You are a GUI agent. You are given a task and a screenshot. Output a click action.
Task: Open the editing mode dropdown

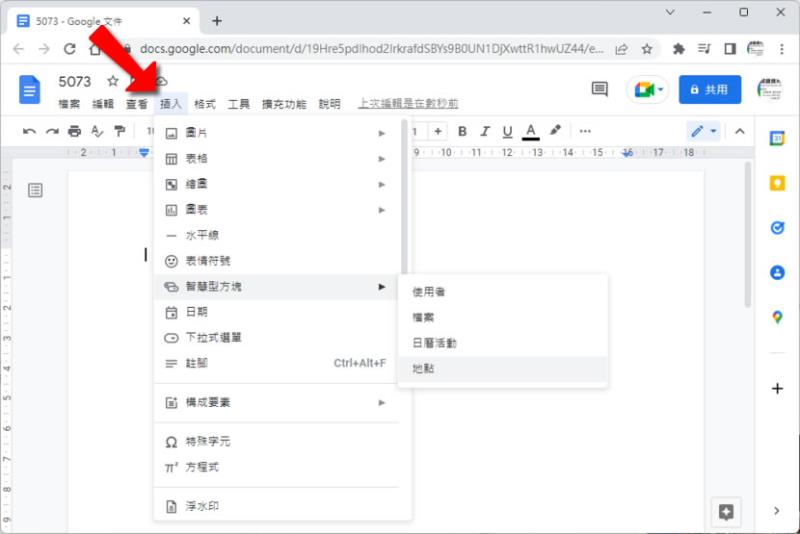pos(704,132)
